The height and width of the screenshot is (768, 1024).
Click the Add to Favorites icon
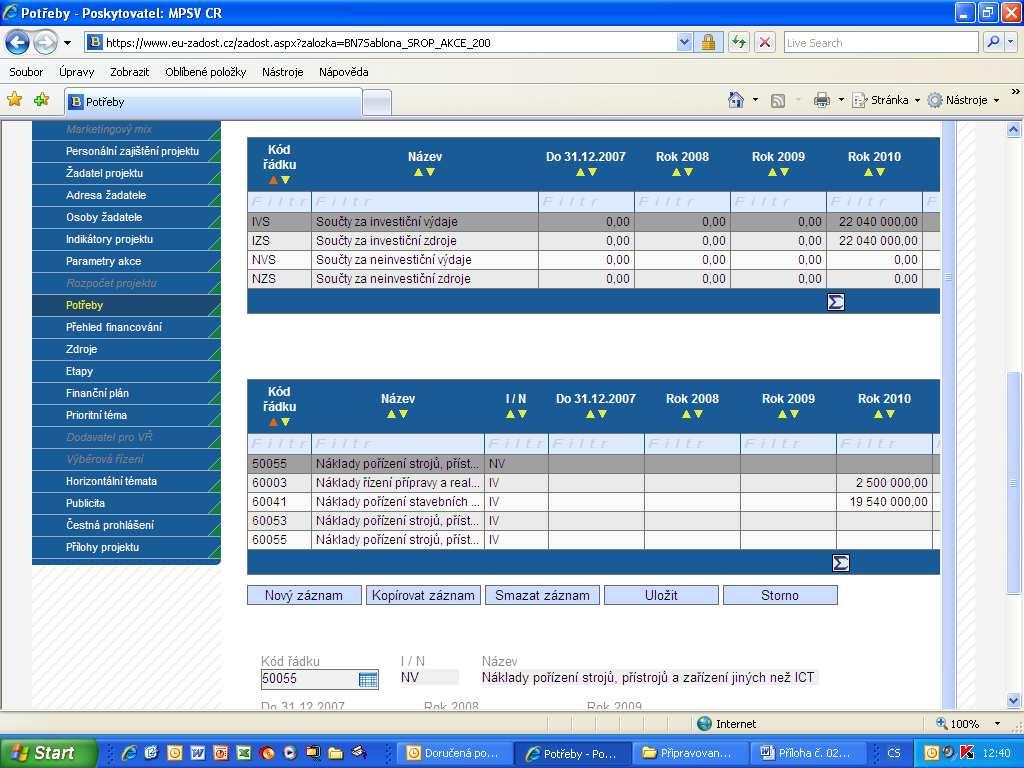click(x=42, y=100)
